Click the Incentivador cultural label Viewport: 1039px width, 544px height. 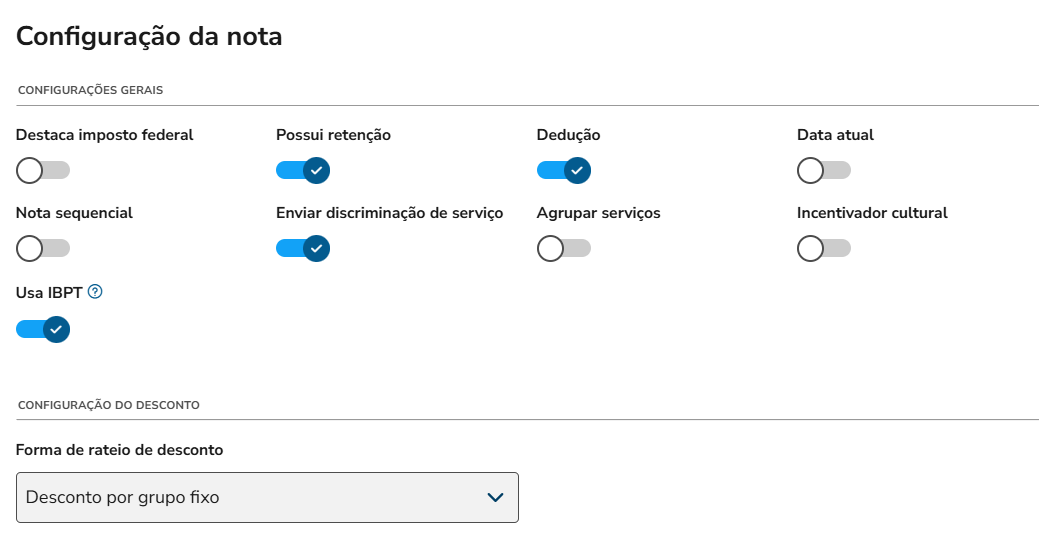872,213
